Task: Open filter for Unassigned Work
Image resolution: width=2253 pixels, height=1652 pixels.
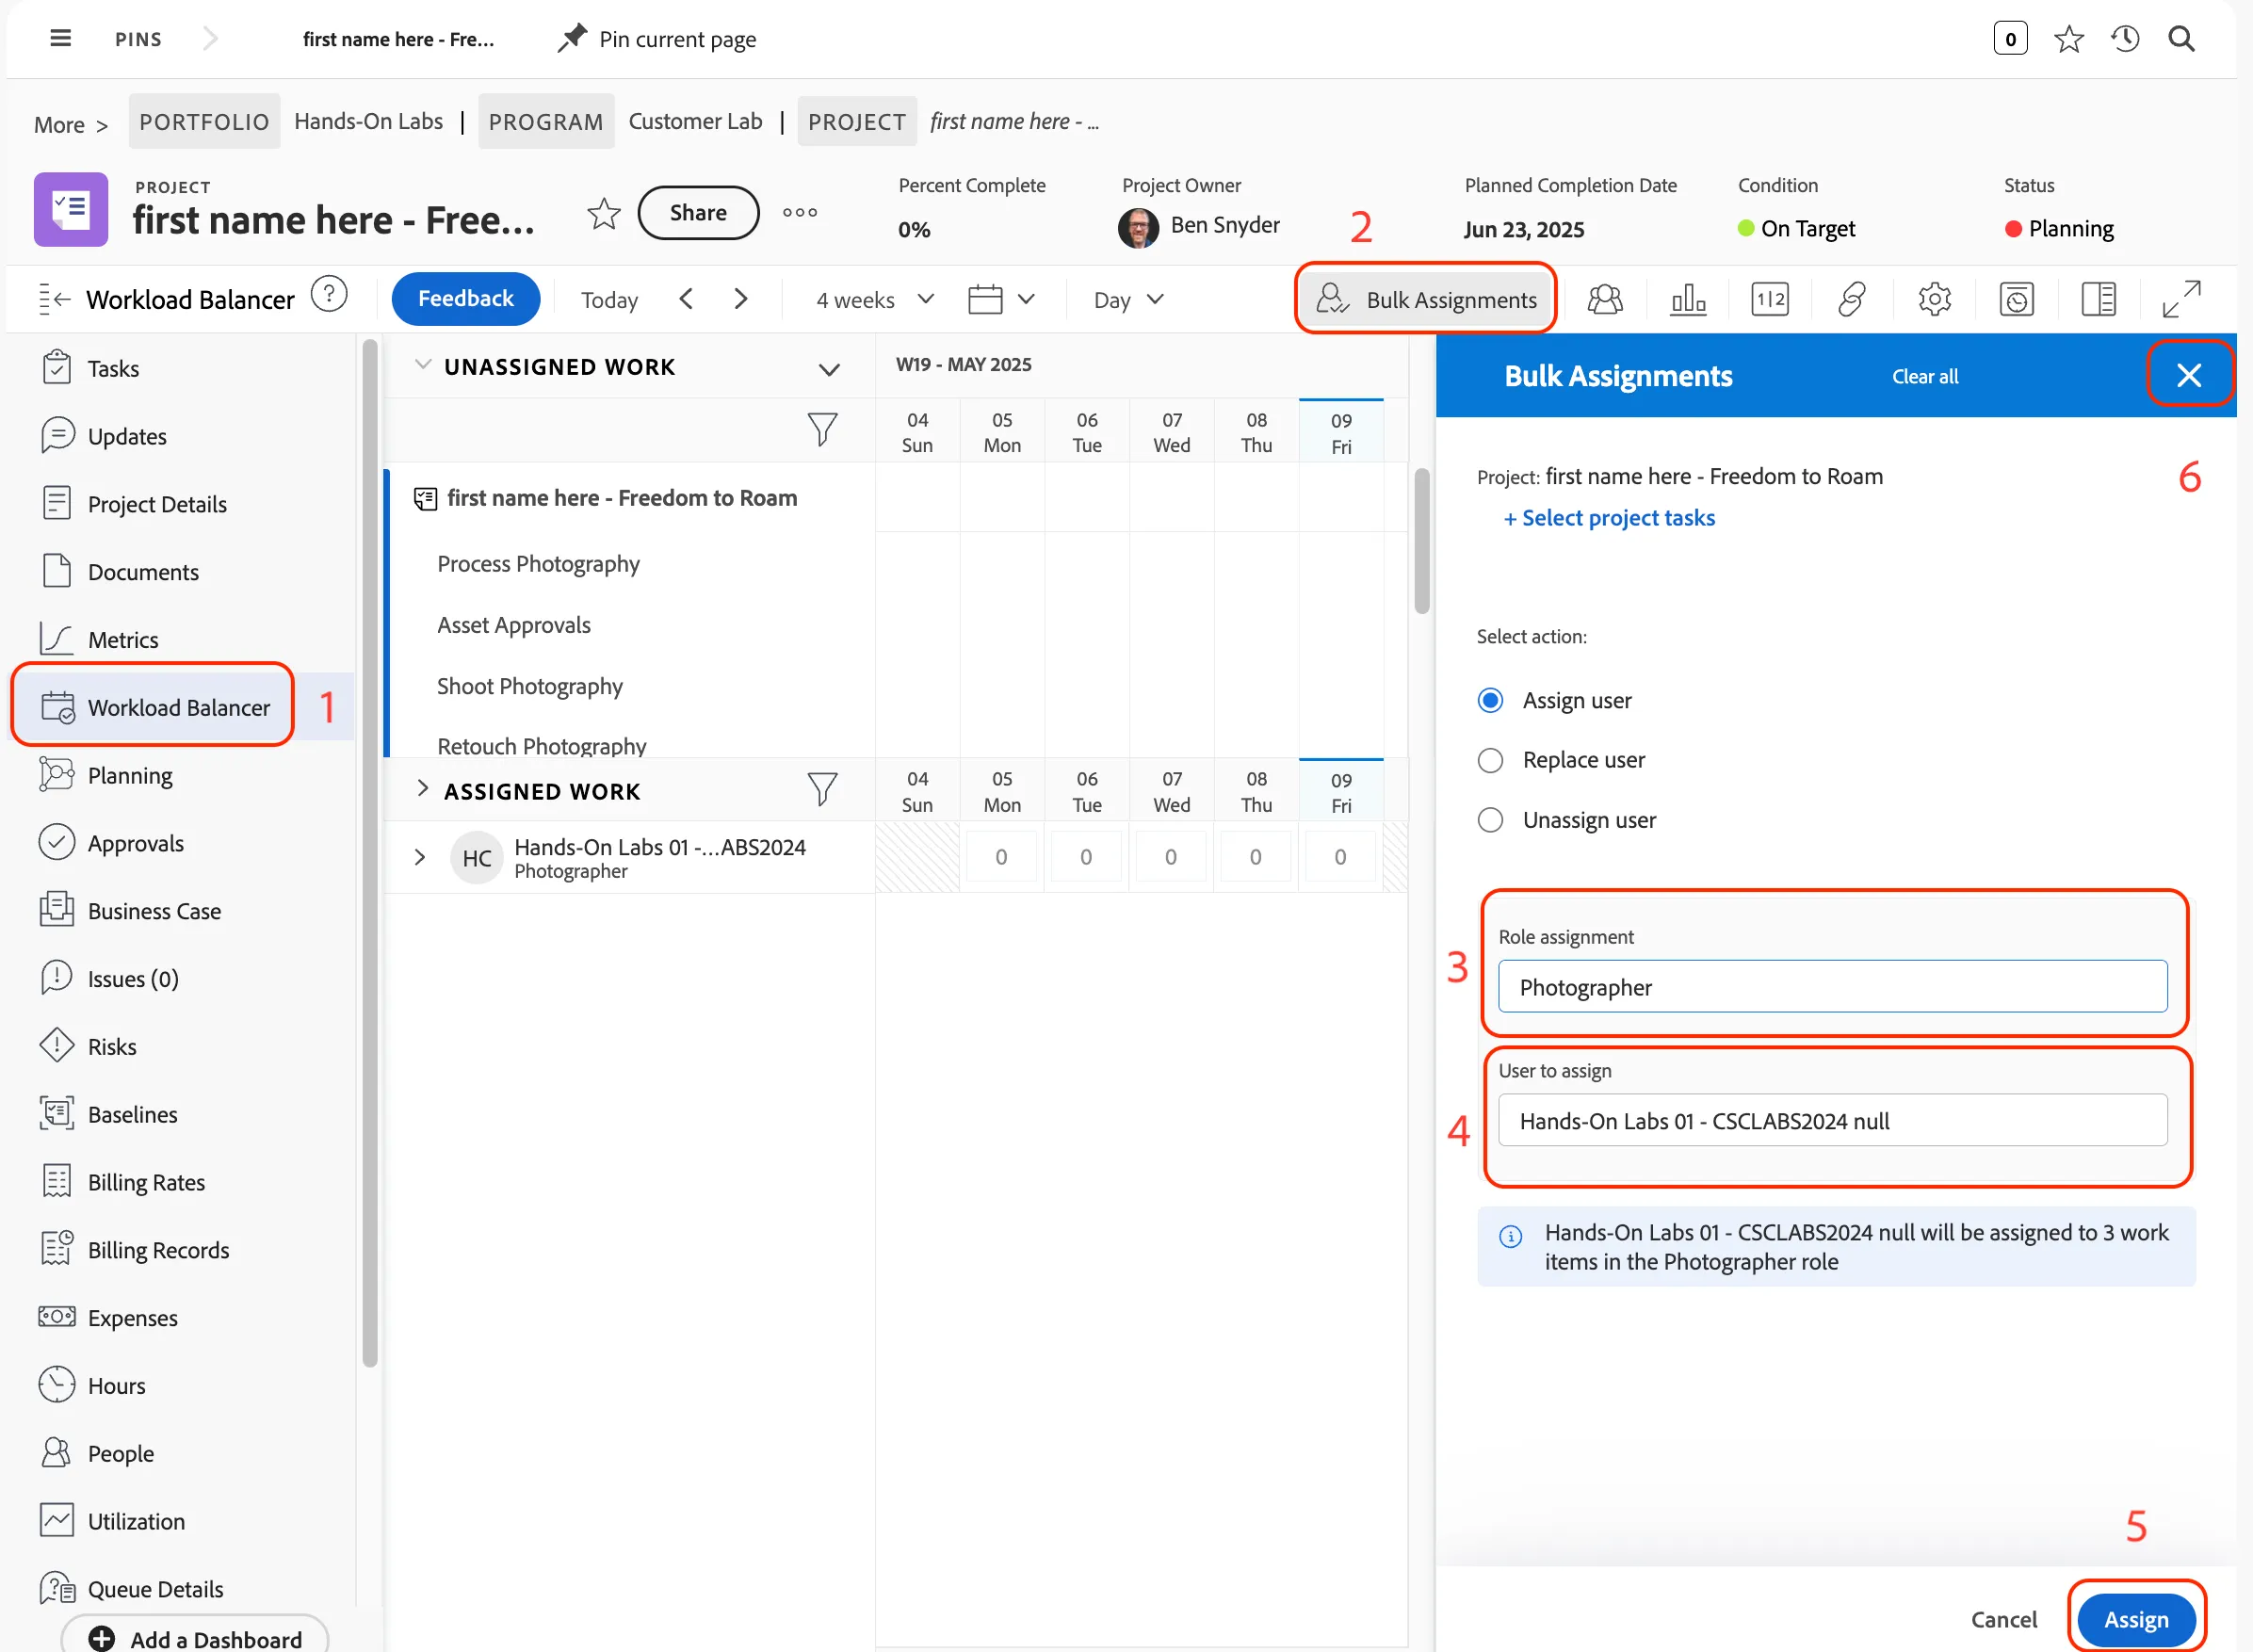Action: point(821,430)
